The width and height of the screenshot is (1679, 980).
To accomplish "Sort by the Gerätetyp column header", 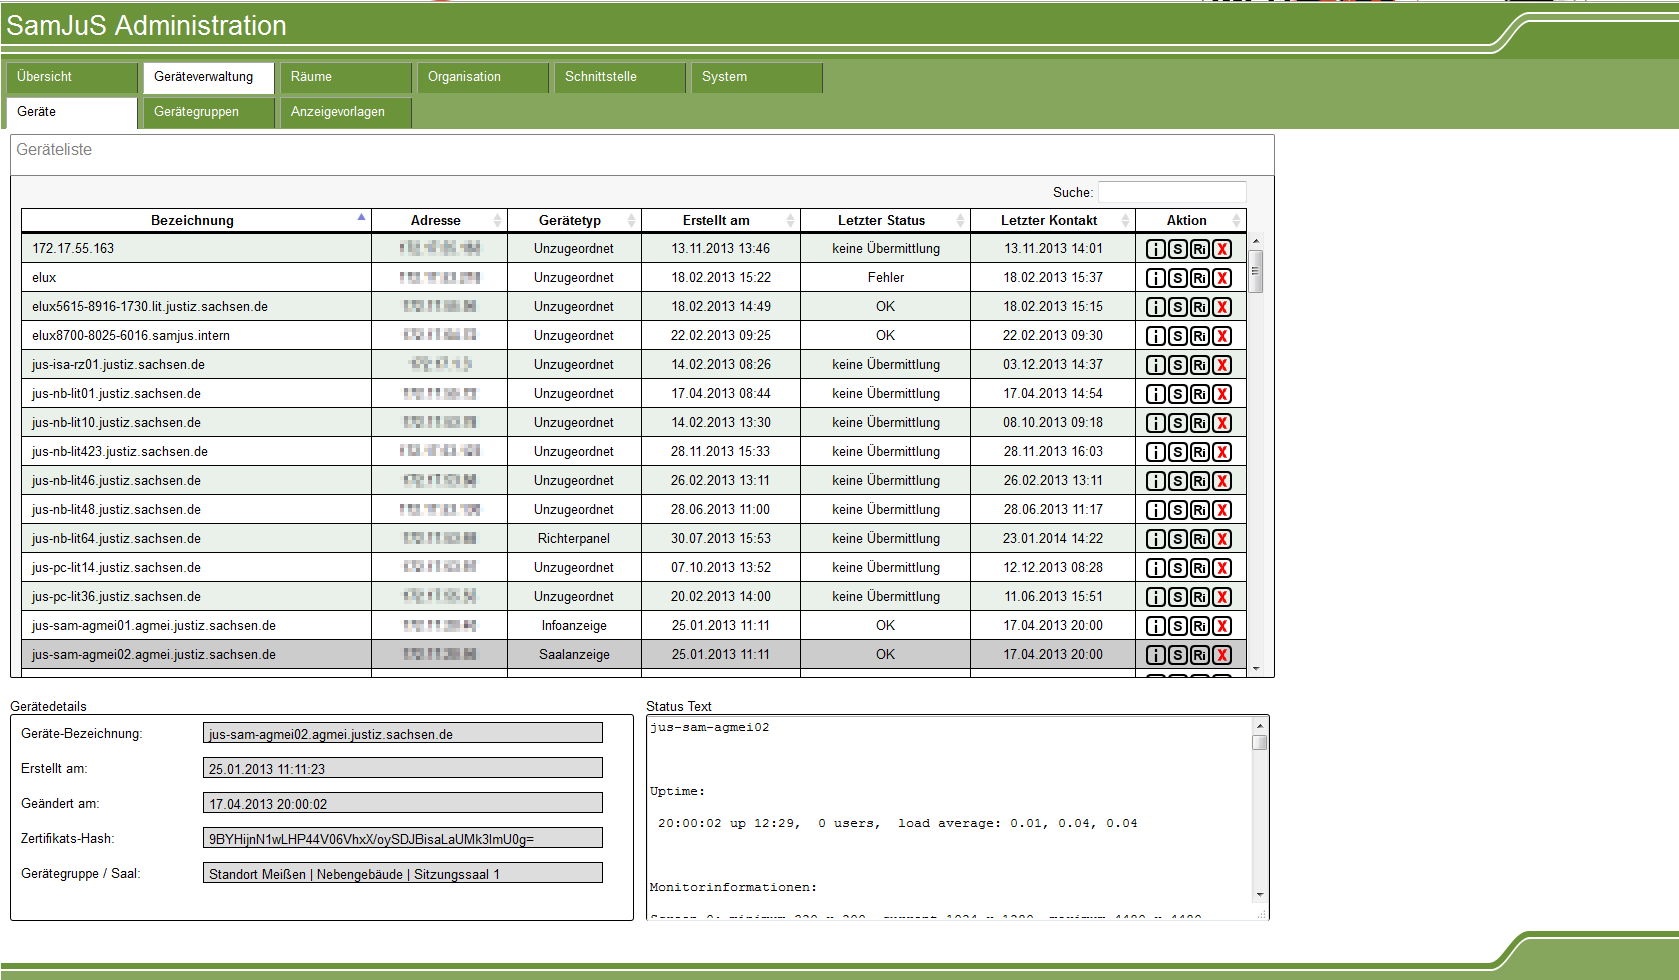I will click(x=574, y=220).
